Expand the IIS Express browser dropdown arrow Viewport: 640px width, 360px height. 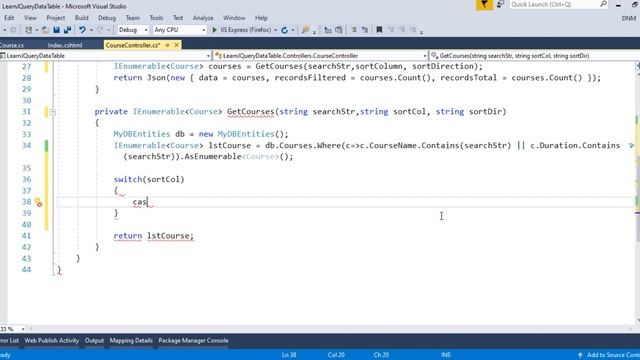click(276, 30)
